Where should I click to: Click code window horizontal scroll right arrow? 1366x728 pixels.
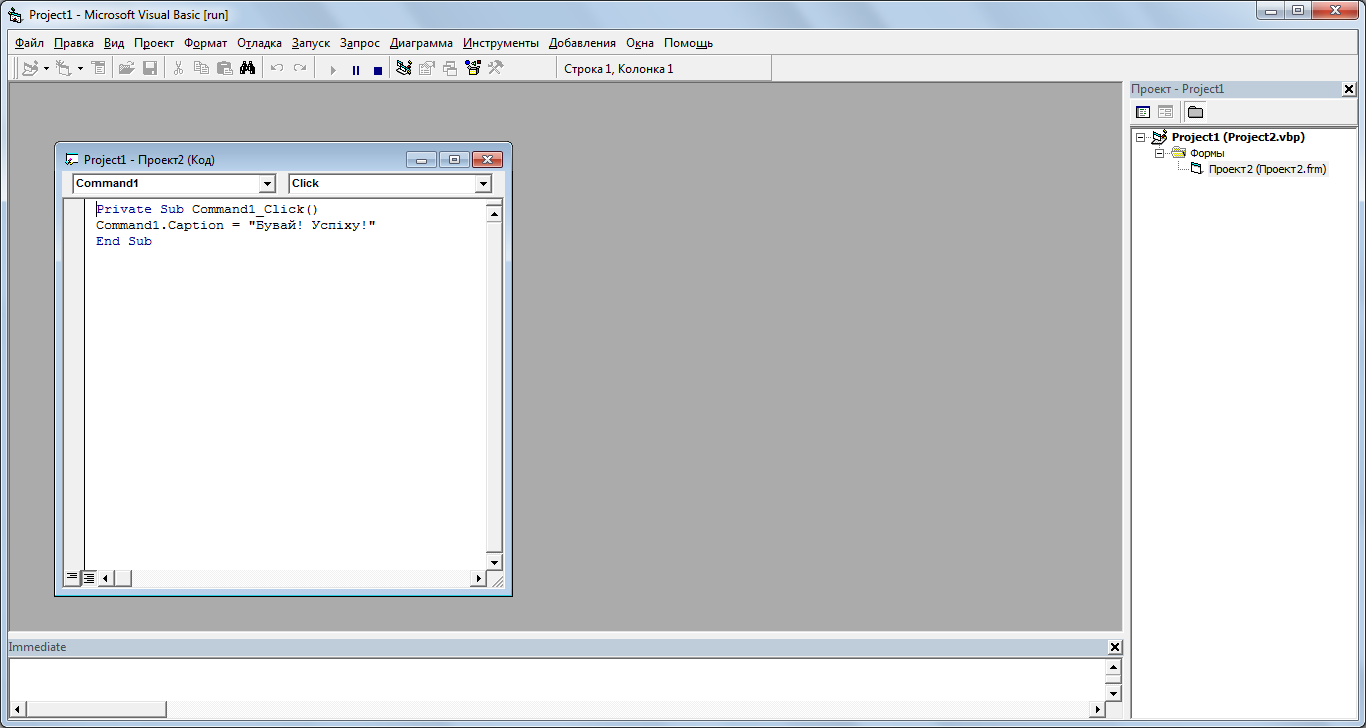[478, 578]
